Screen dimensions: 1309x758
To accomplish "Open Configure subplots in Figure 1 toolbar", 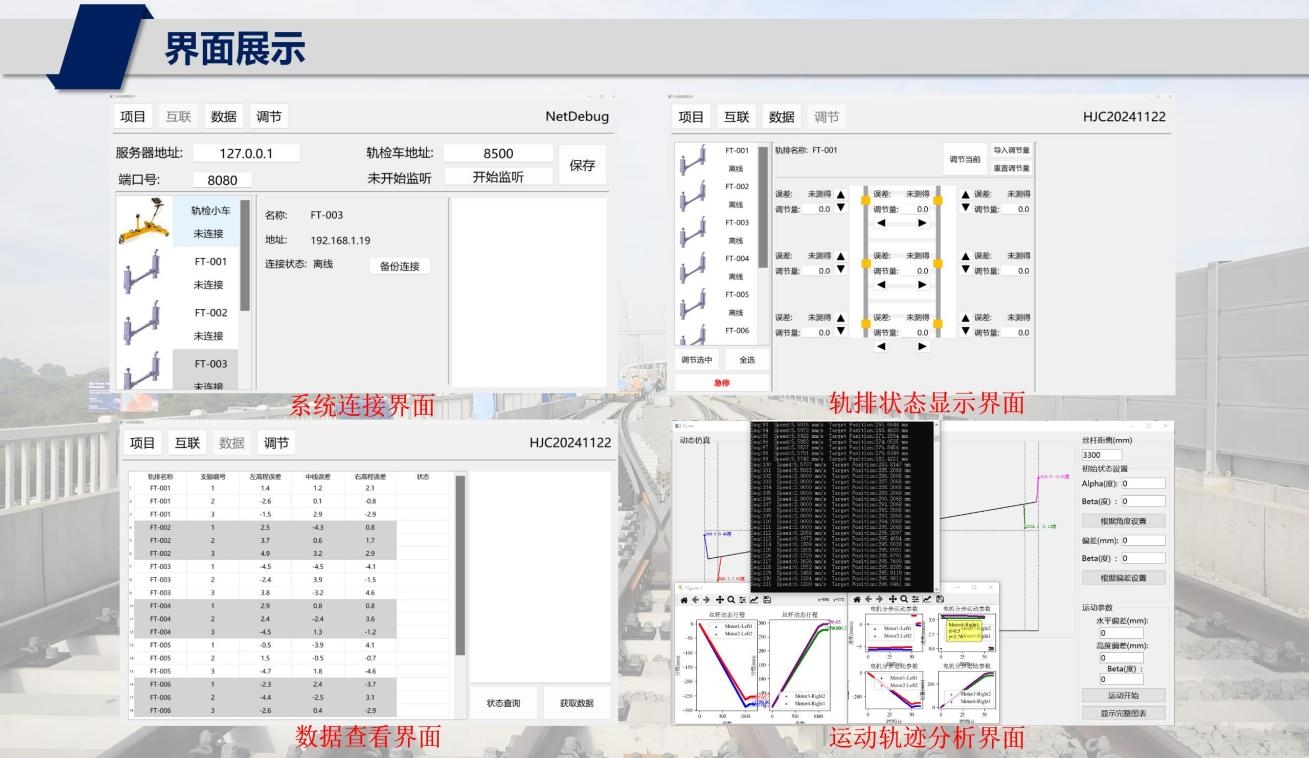I will point(742,600).
